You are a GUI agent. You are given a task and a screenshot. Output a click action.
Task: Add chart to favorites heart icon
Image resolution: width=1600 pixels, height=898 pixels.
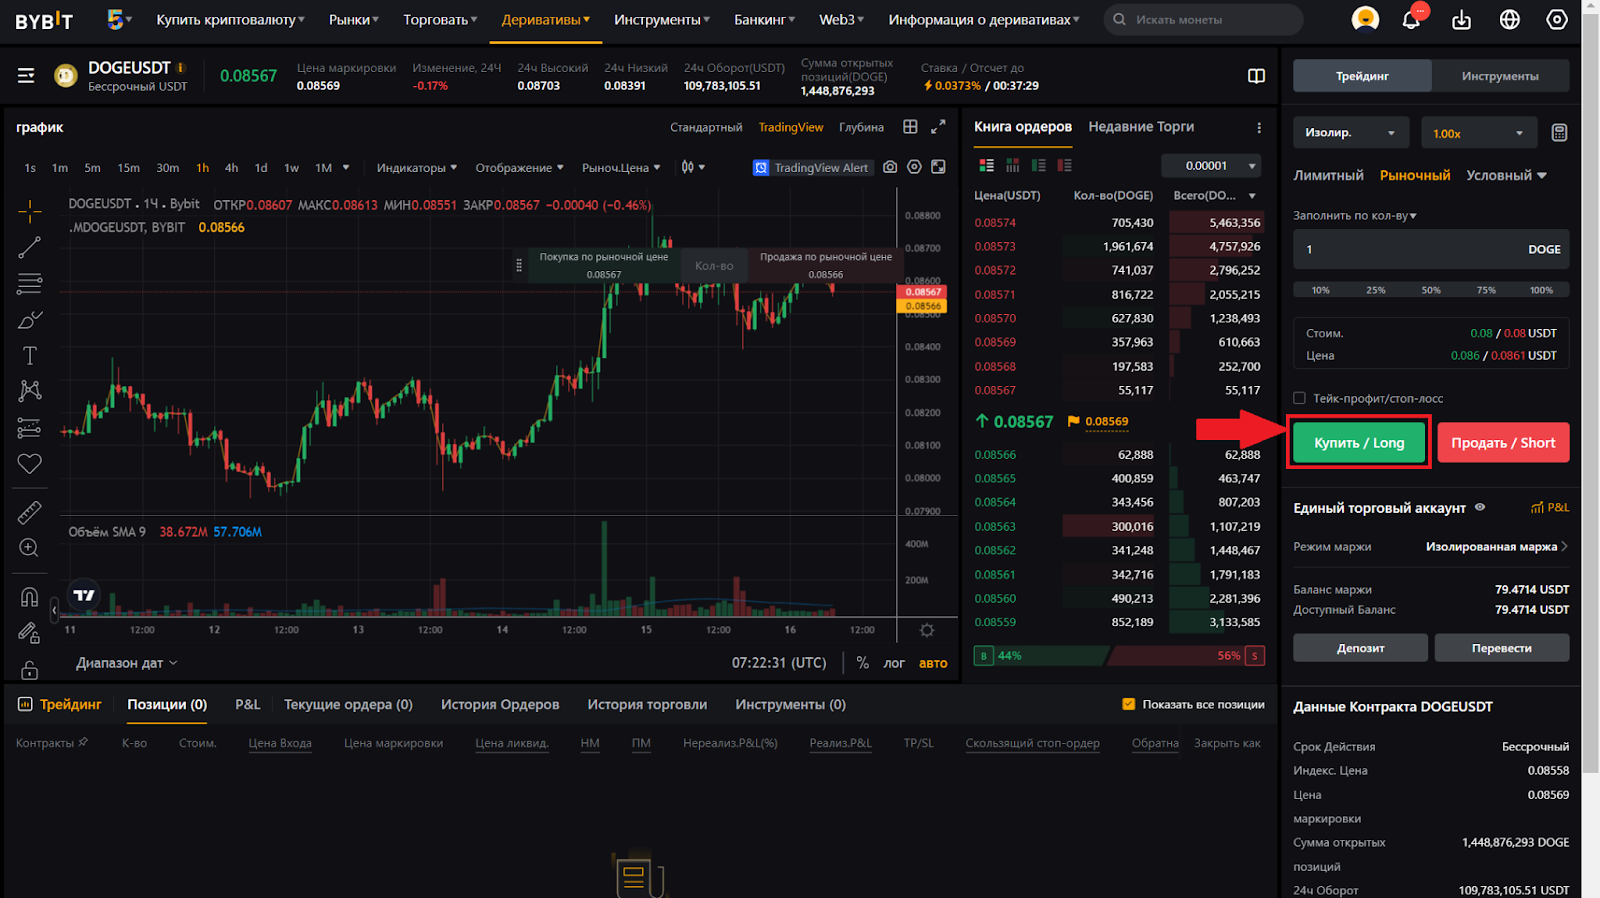[29, 463]
